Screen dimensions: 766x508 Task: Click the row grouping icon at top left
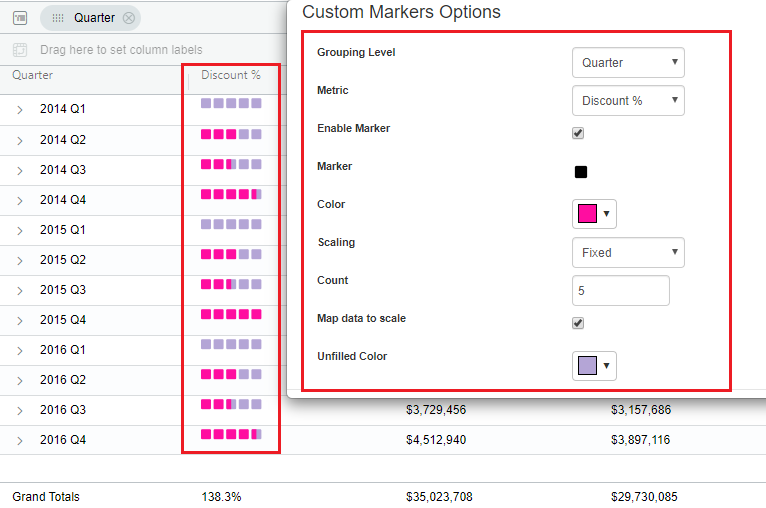(x=20, y=17)
